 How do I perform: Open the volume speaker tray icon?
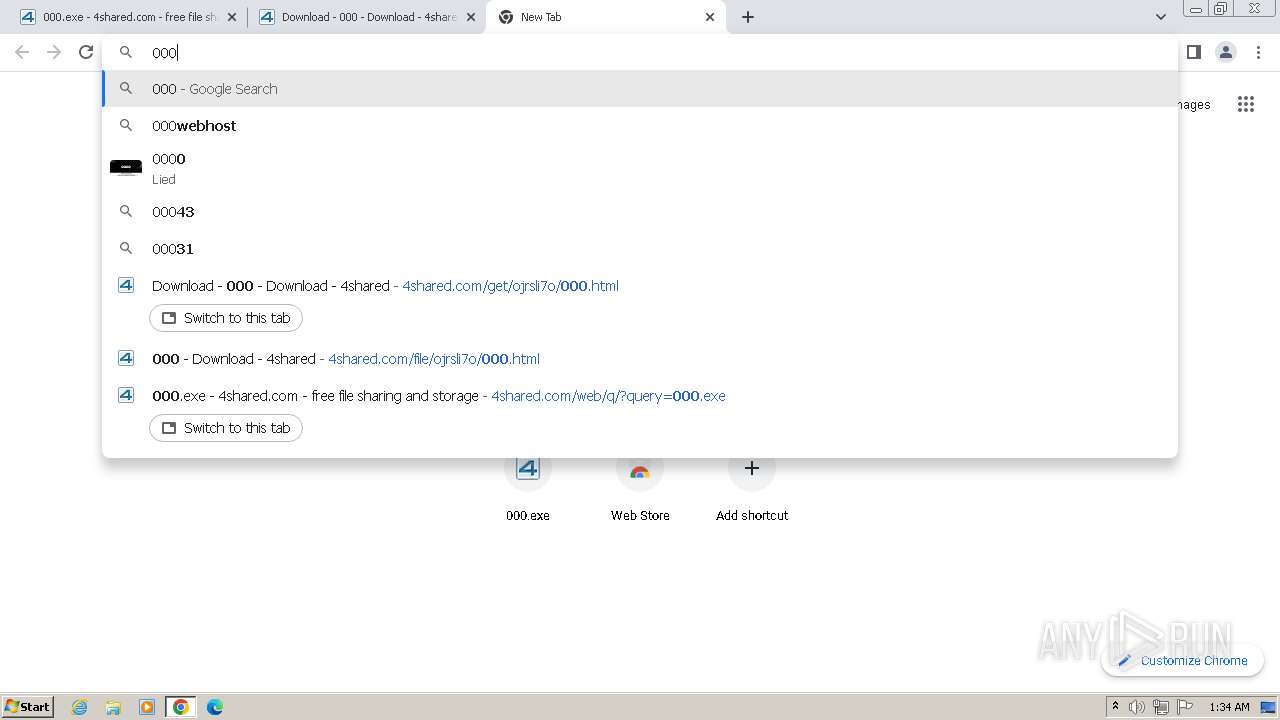click(1137, 707)
